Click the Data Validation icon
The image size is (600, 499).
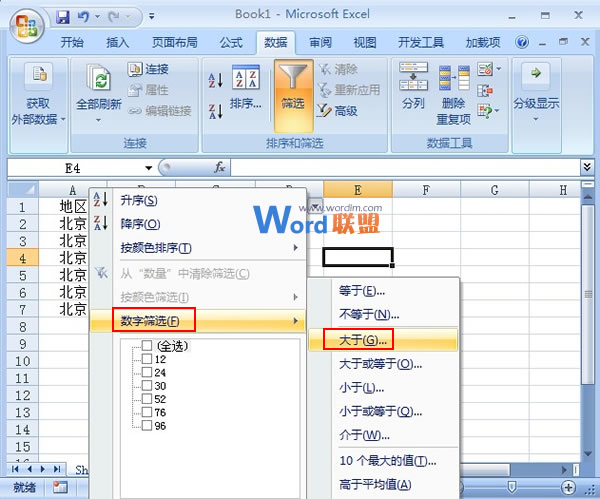[485, 69]
